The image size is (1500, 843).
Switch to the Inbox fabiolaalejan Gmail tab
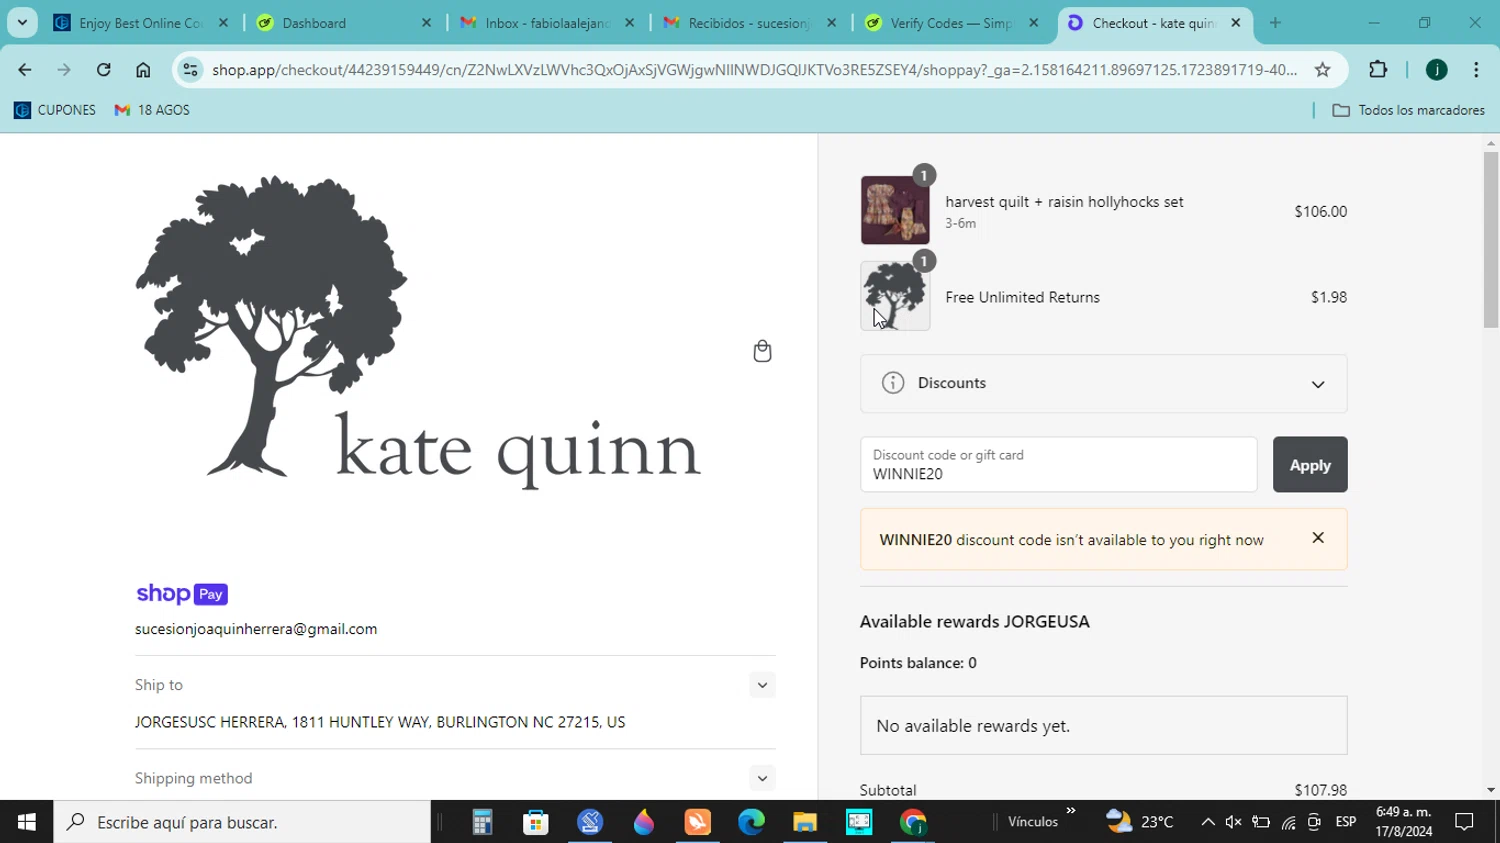(x=546, y=22)
